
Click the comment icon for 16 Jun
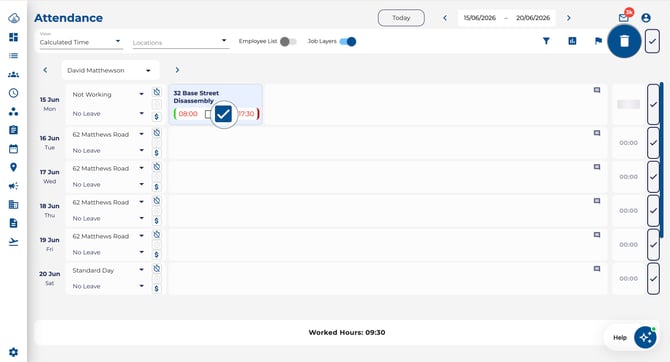(597, 133)
